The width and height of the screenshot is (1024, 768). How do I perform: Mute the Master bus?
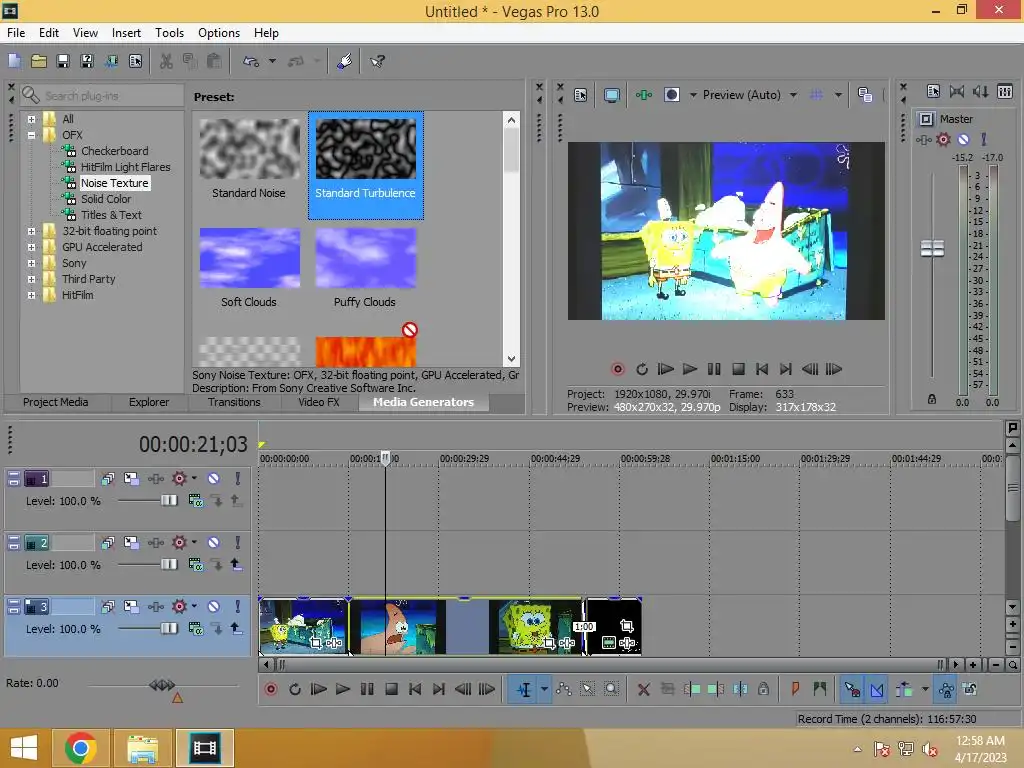click(x=963, y=139)
